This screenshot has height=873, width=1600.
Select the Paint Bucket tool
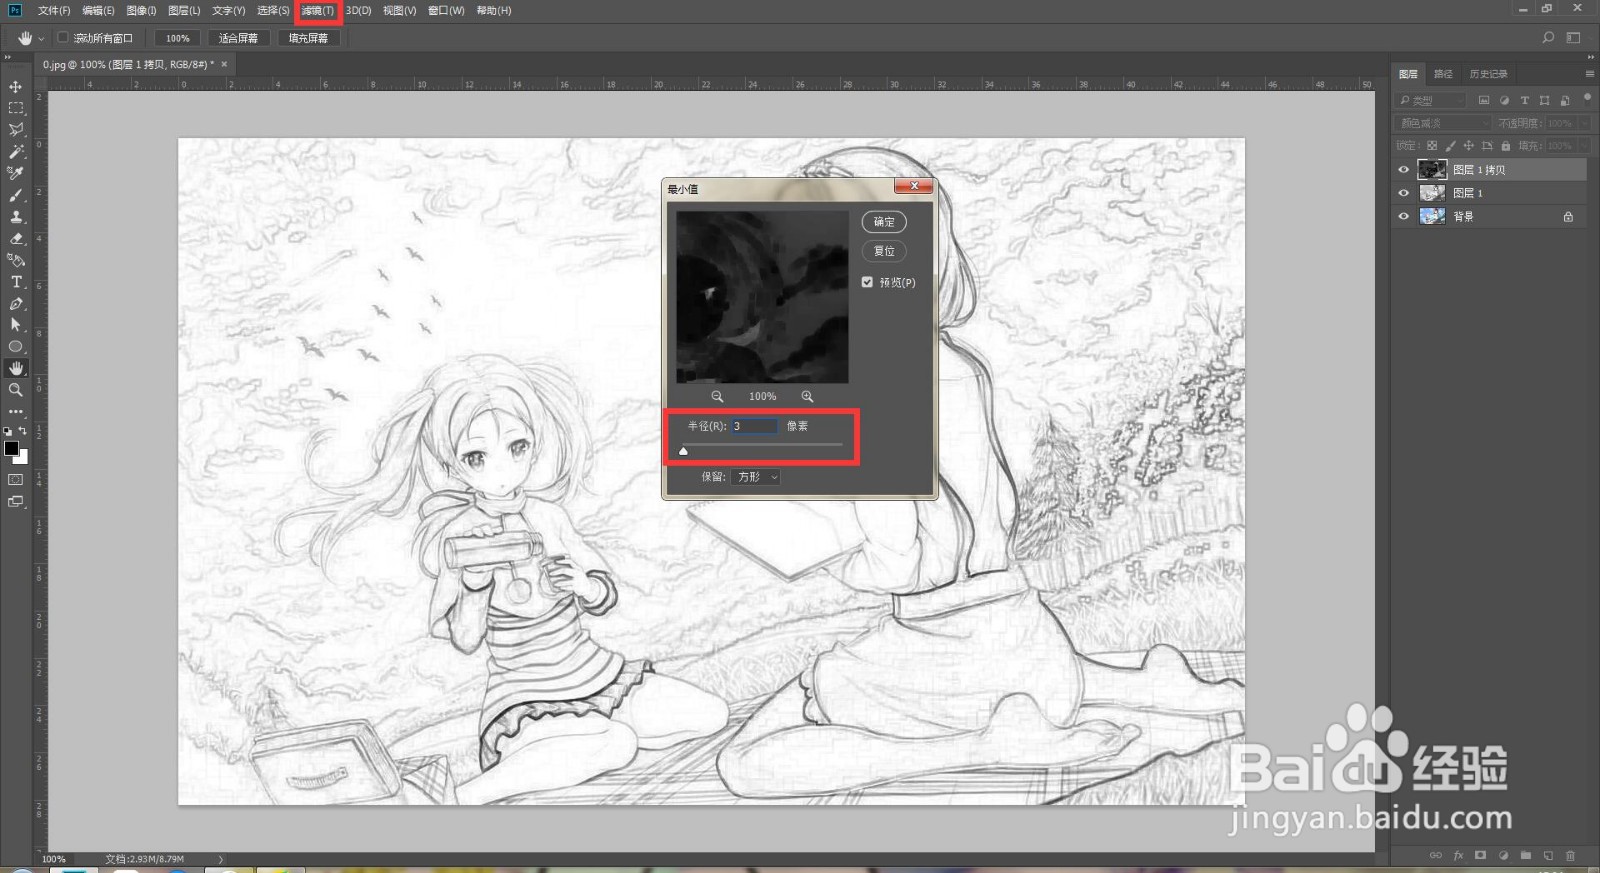pos(16,260)
